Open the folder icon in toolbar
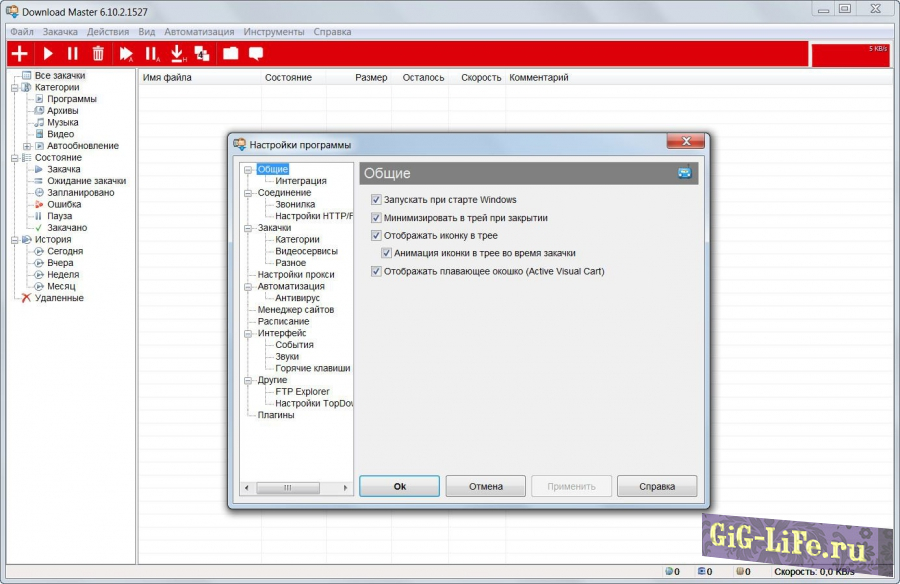 [x=231, y=54]
